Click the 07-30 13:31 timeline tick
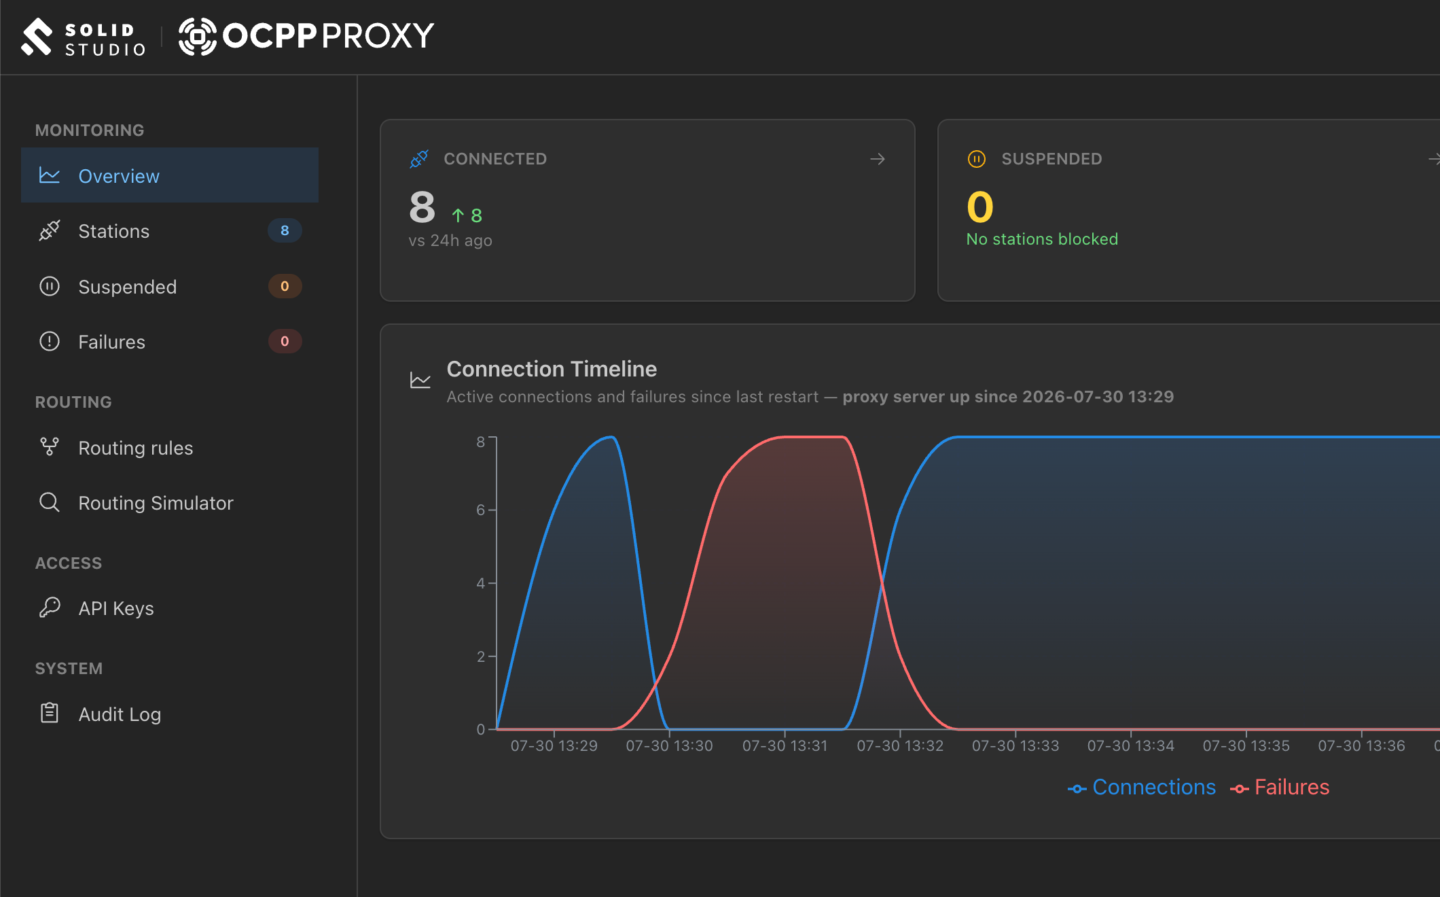 pos(785,746)
